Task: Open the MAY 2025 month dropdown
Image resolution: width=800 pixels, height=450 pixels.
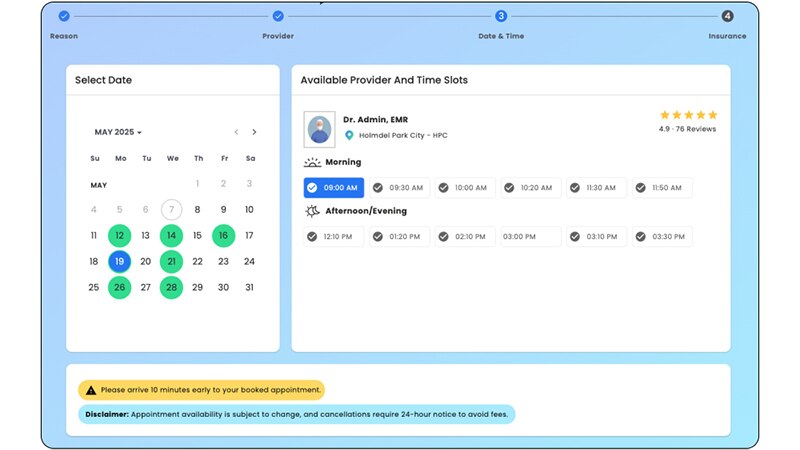Action: [118, 132]
